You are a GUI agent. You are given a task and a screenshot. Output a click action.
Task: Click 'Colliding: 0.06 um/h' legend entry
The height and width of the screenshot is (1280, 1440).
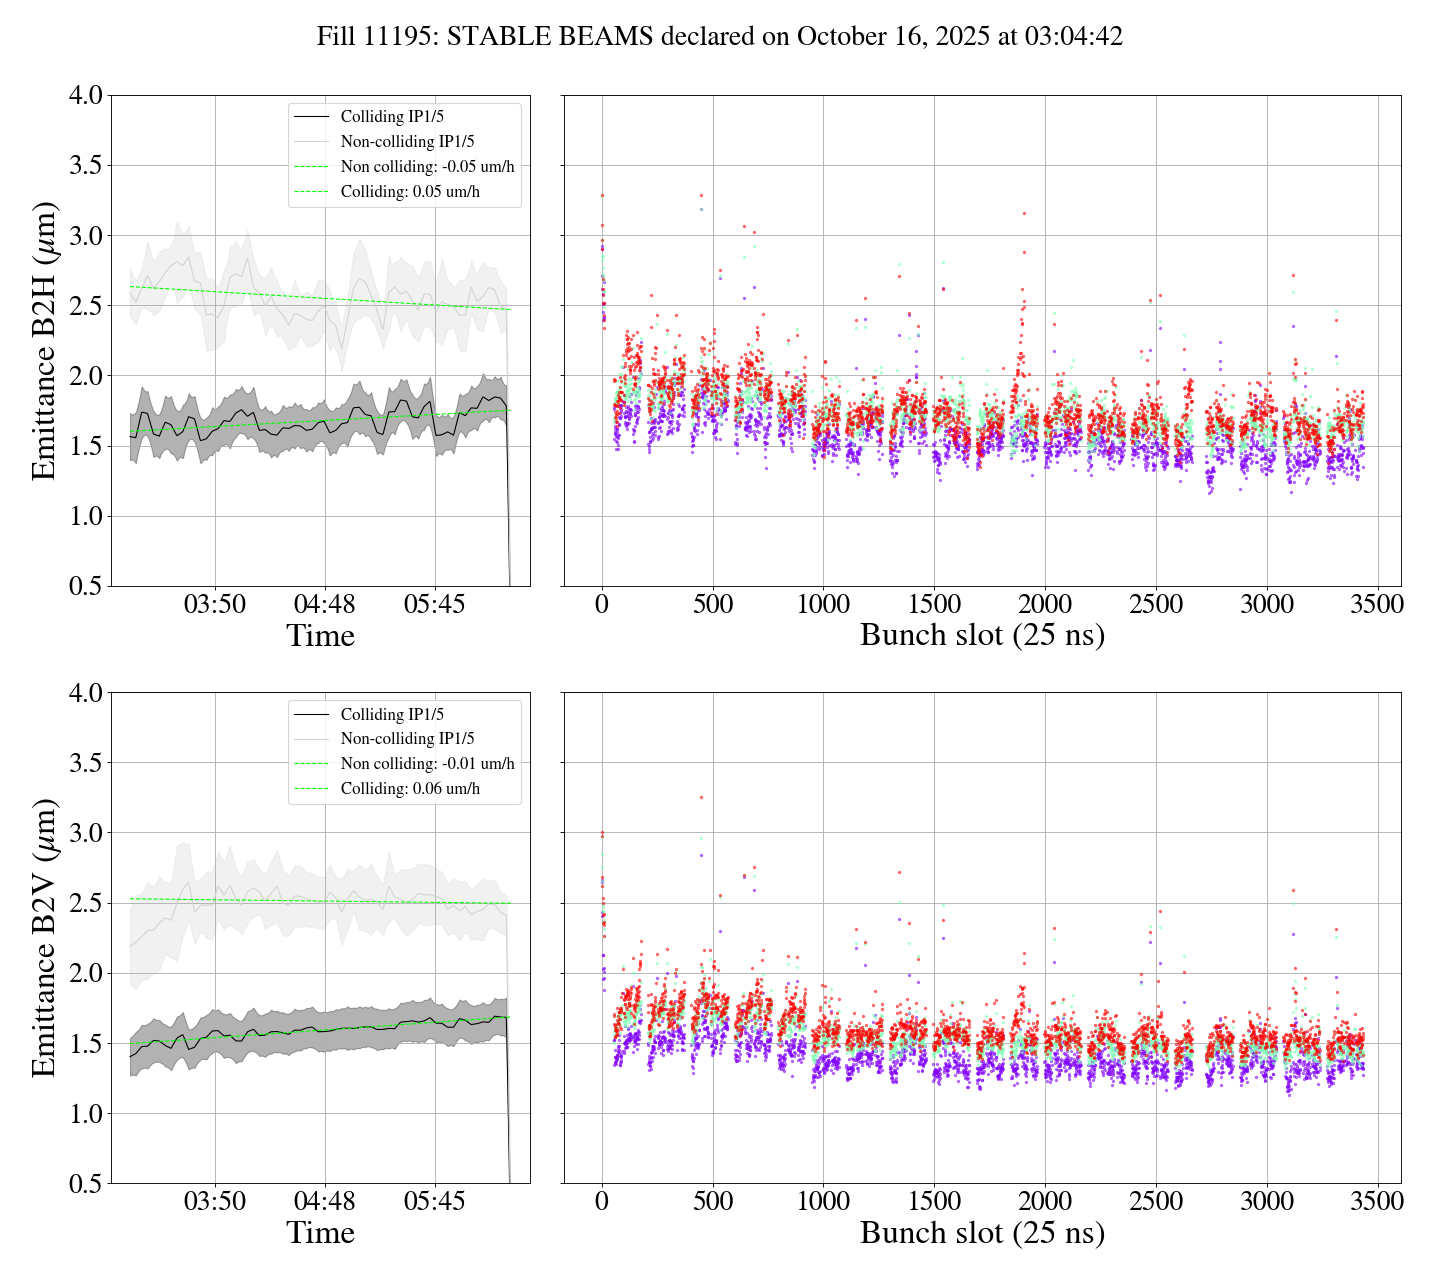point(410,789)
